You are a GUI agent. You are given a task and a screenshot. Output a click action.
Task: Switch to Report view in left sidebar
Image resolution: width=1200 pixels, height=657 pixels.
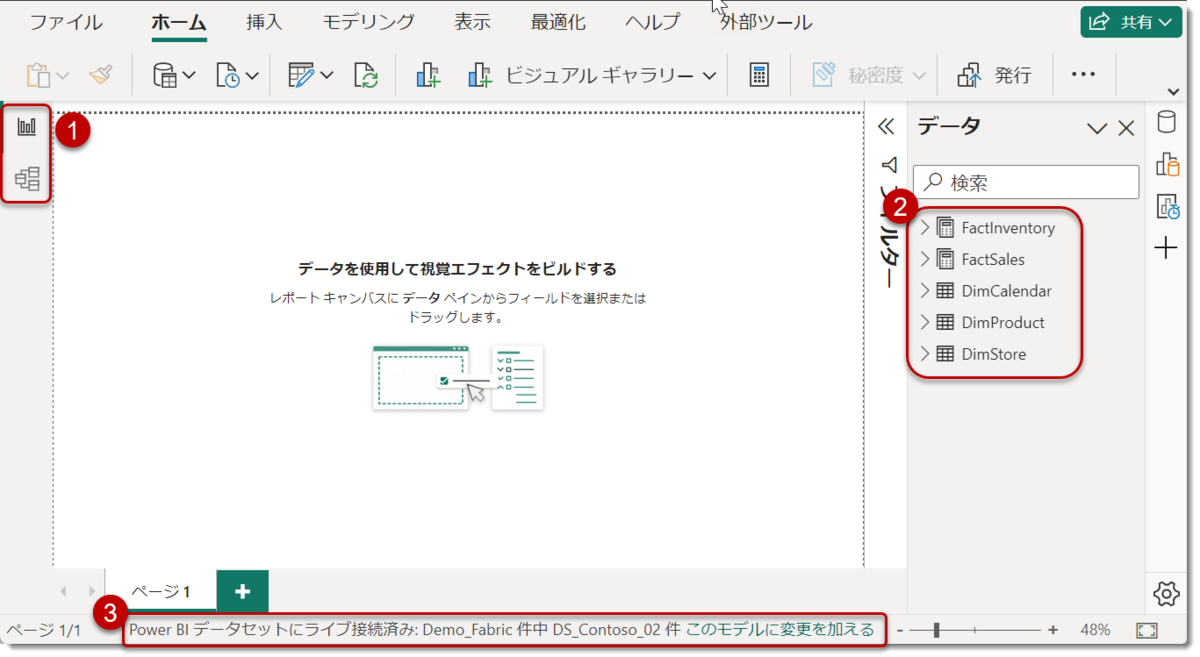tap(27, 128)
